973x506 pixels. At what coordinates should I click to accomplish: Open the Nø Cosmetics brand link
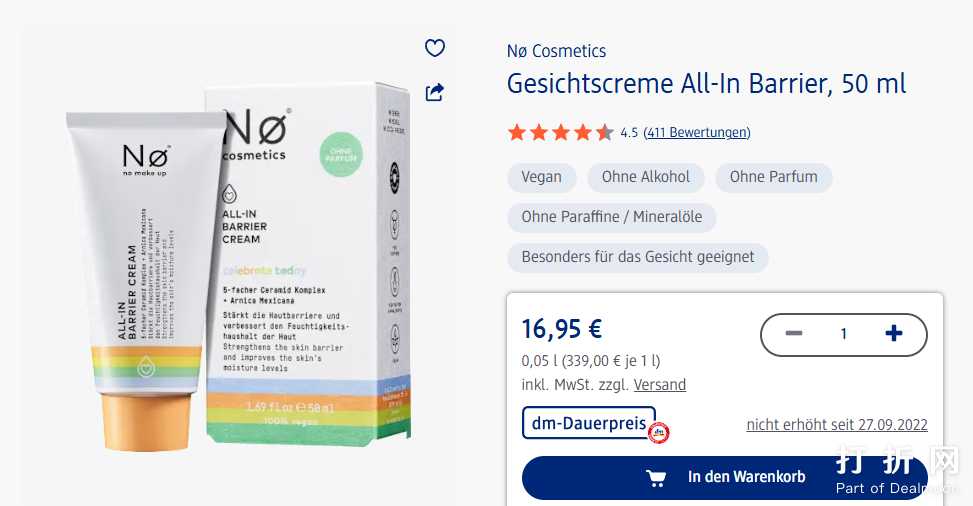pyautogui.click(x=556, y=51)
